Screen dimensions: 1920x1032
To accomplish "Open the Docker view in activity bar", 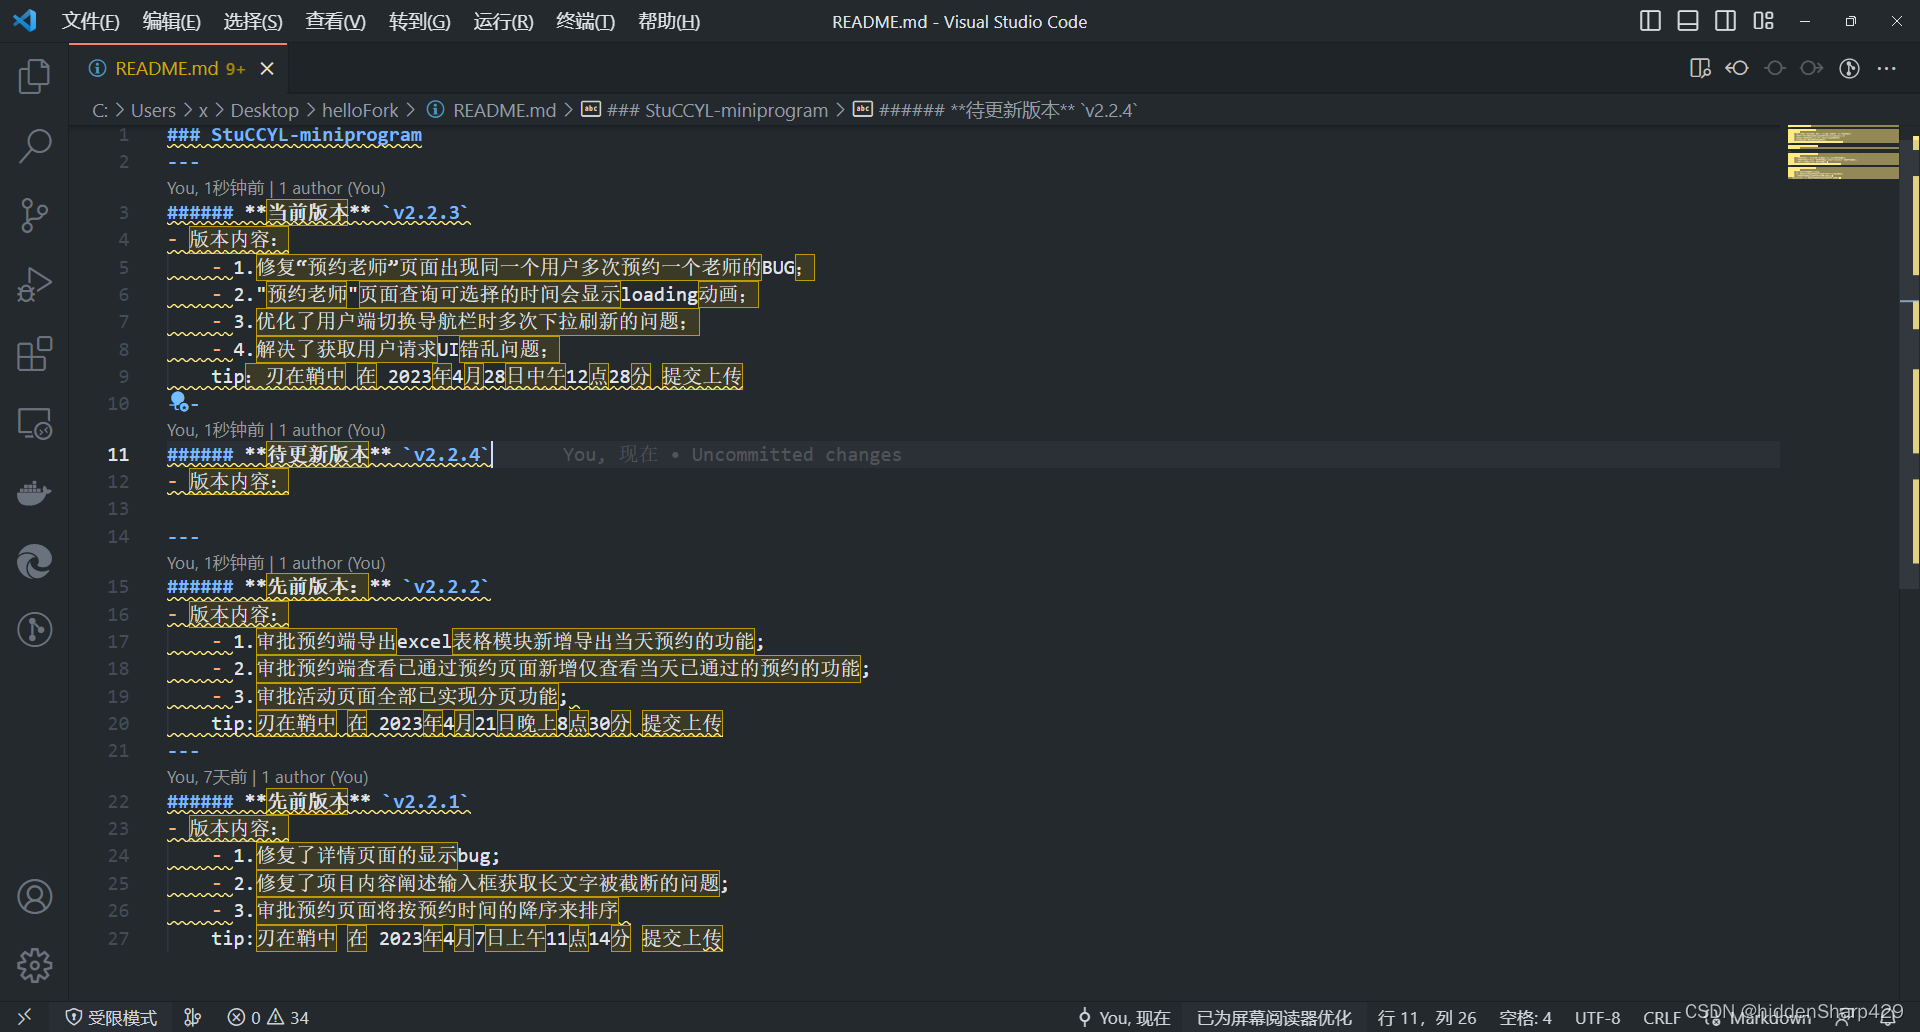I will tap(34, 492).
